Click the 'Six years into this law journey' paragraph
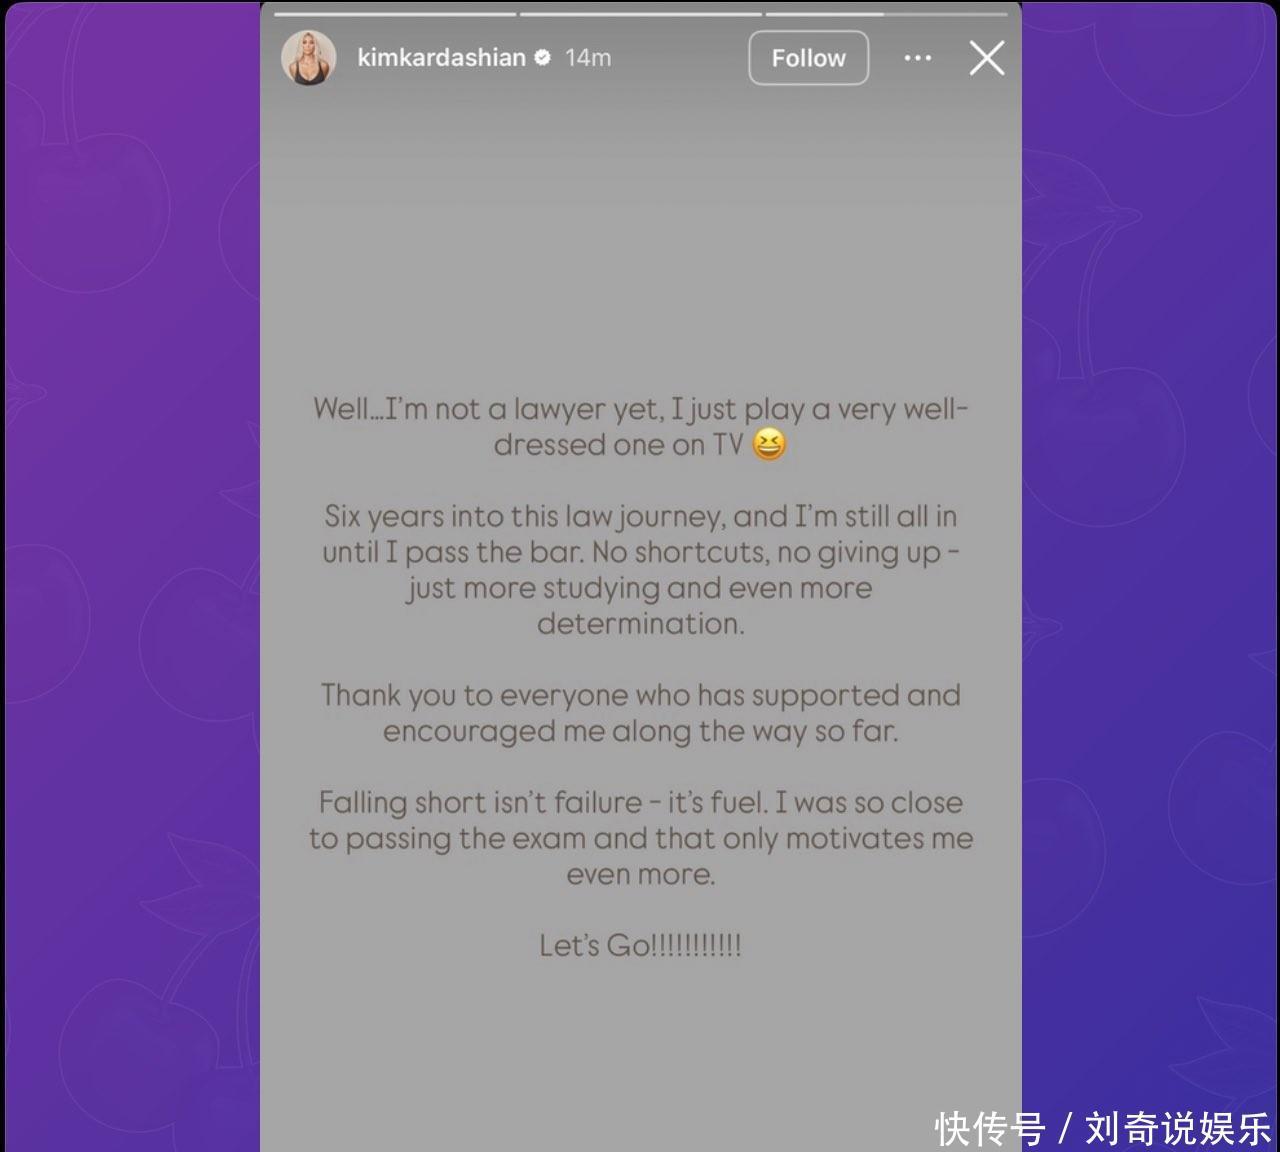Screen dimensions: 1280x1152 tap(640, 570)
